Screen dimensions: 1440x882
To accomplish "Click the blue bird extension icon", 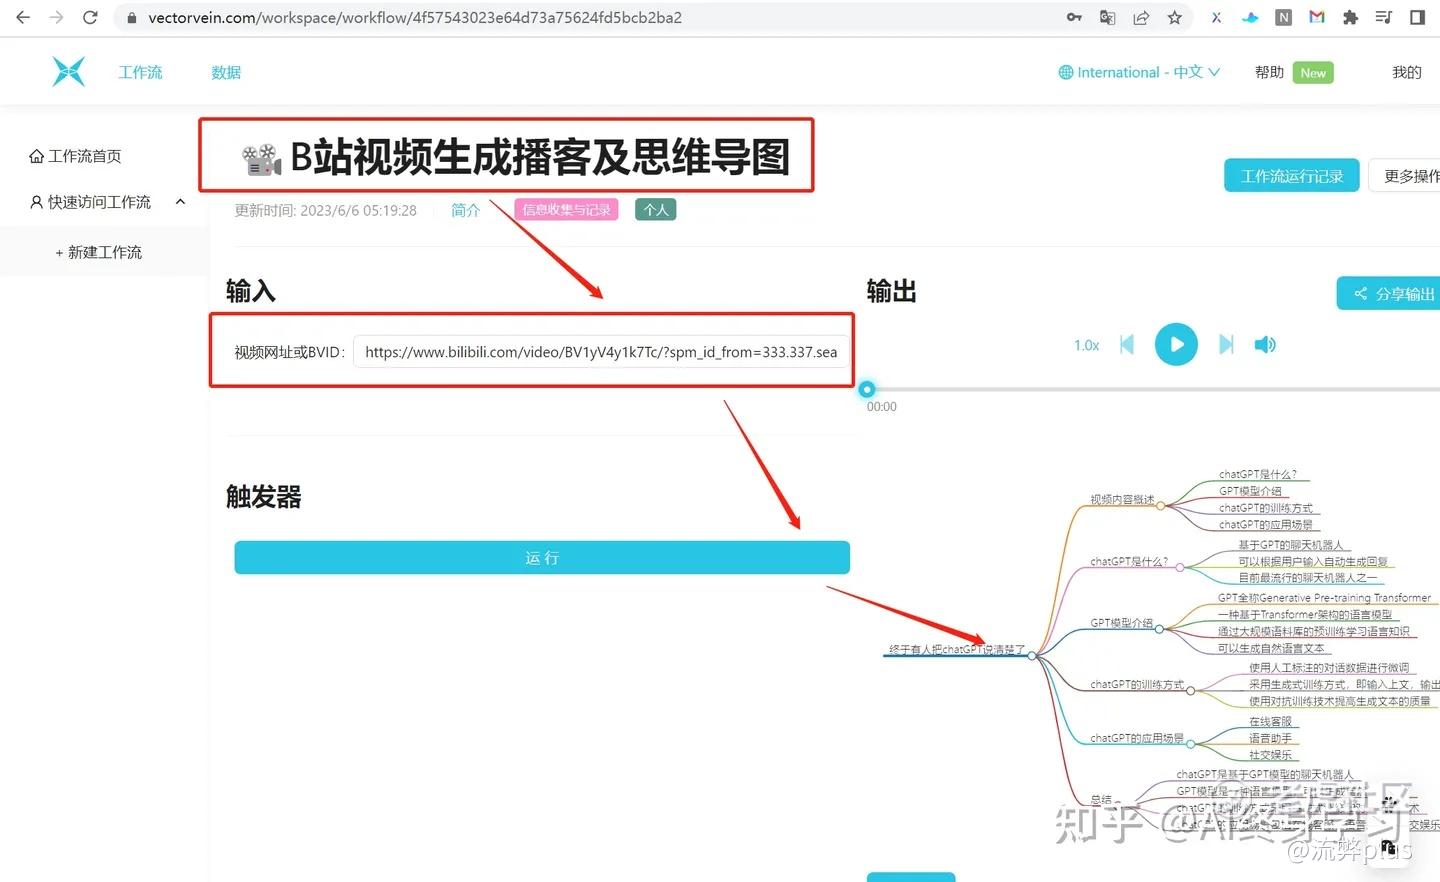I will click(x=1250, y=17).
